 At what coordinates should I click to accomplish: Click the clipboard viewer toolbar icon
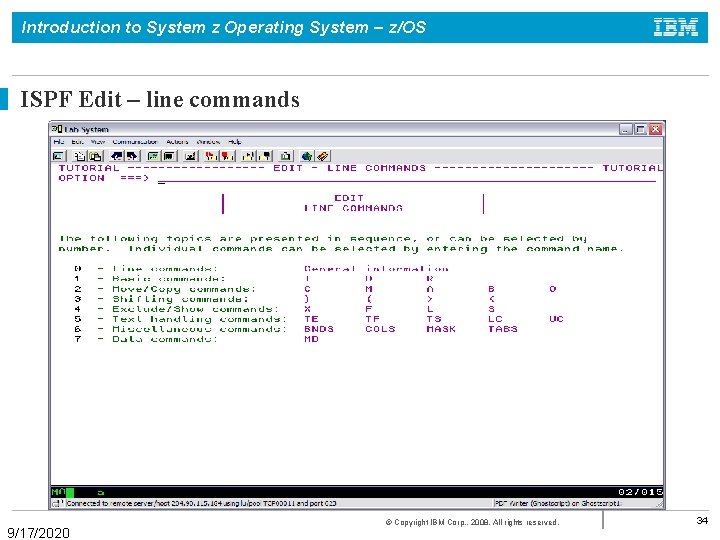286,156
